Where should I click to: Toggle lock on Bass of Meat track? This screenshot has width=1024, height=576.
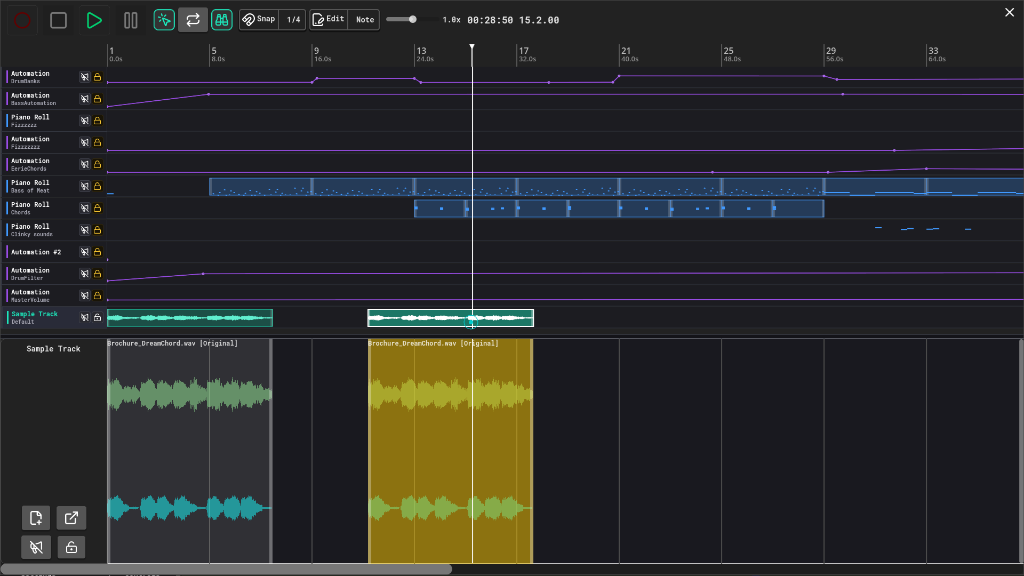click(97, 186)
